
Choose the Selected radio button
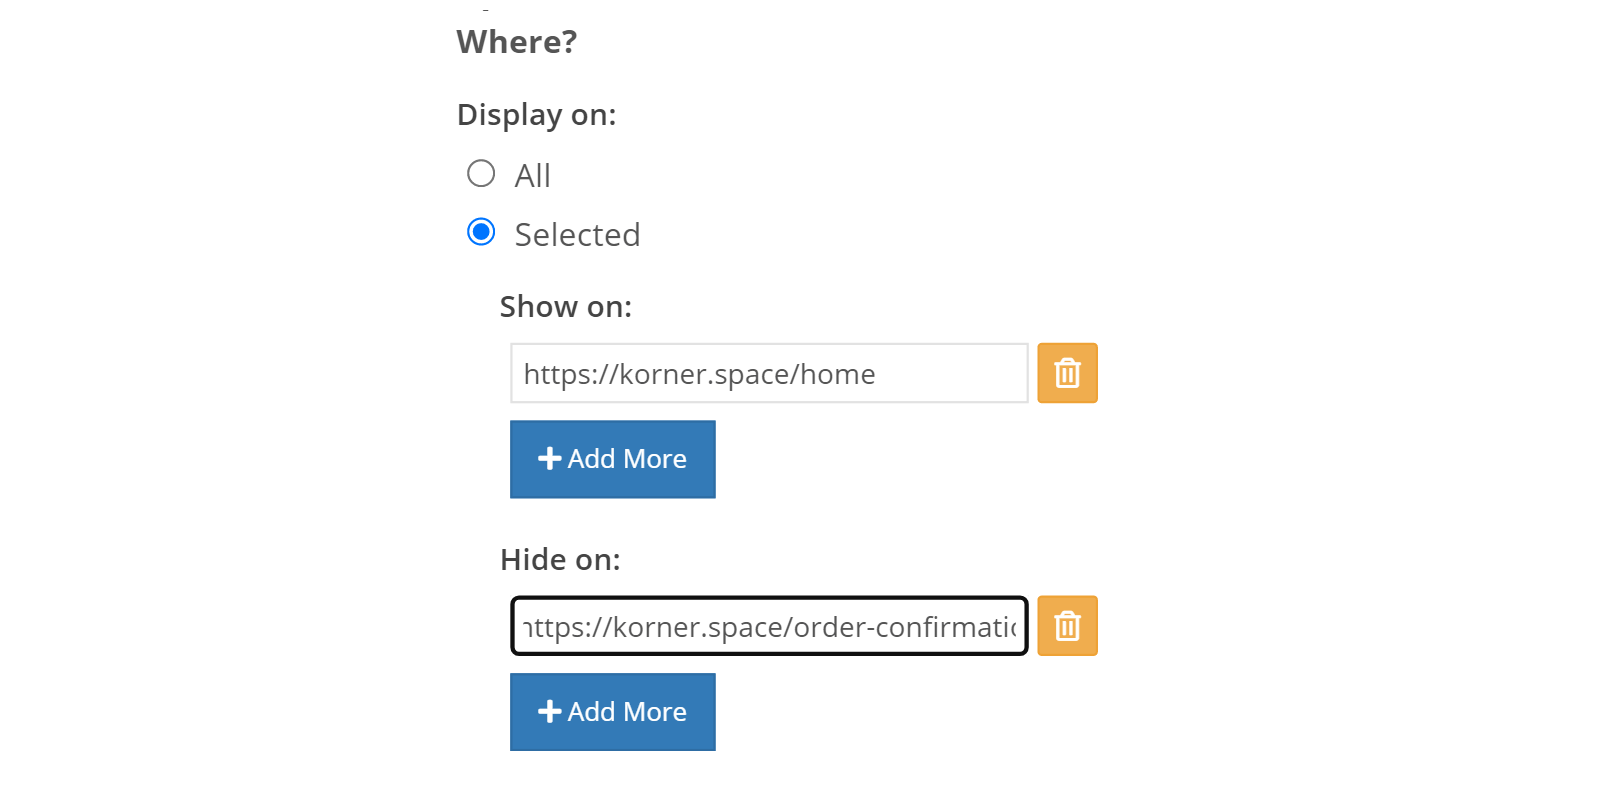(x=481, y=232)
